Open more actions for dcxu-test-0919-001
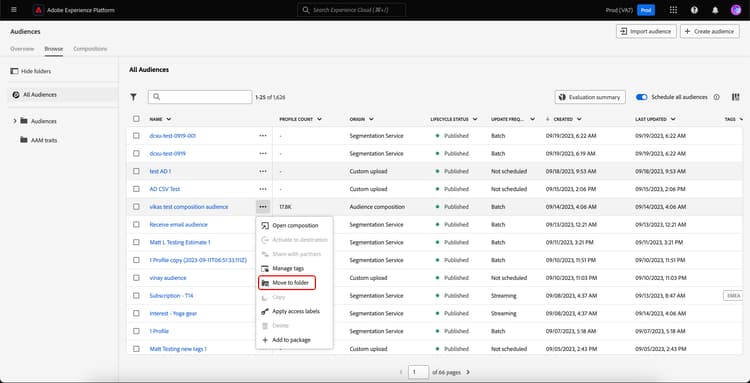Viewport: 750px width, 383px height. coord(263,136)
